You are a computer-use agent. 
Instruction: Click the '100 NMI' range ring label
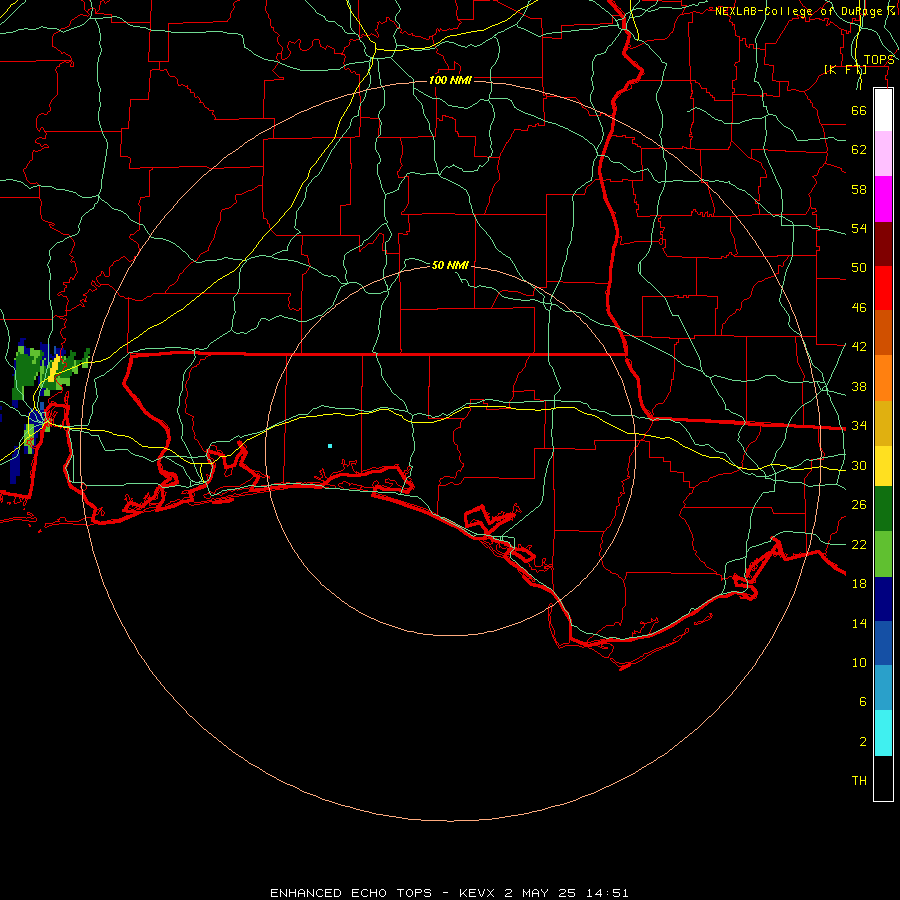click(450, 80)
